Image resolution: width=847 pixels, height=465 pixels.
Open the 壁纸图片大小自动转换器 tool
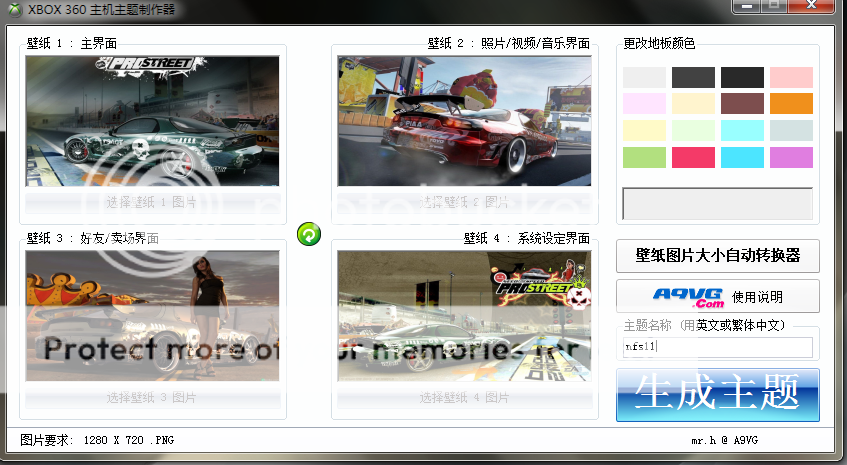click(718, 255)
